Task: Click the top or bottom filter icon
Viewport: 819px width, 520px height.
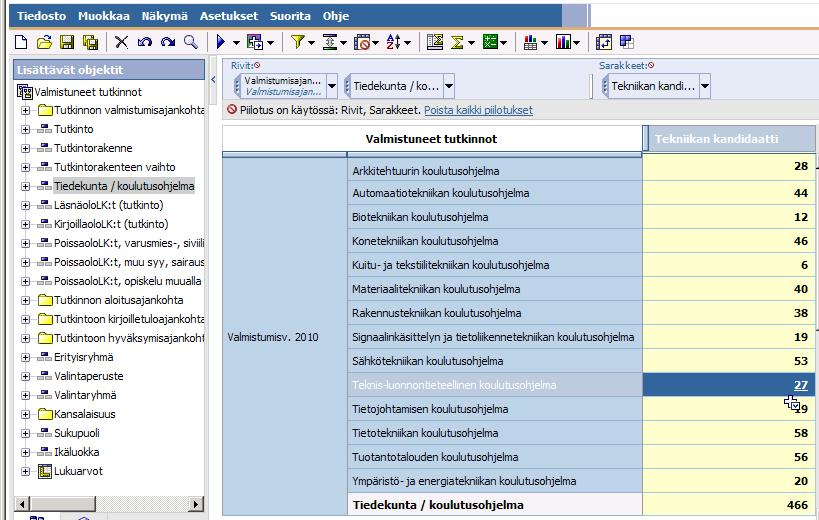Action: [x=330, y=42]
